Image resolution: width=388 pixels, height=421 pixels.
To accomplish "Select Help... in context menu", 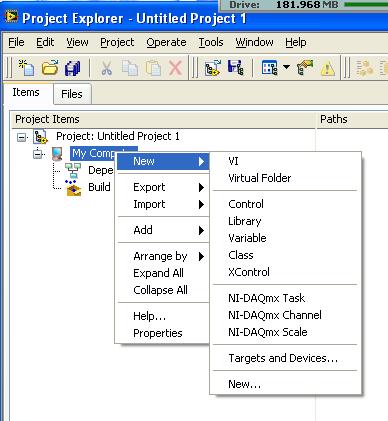I will click(163, 316).
